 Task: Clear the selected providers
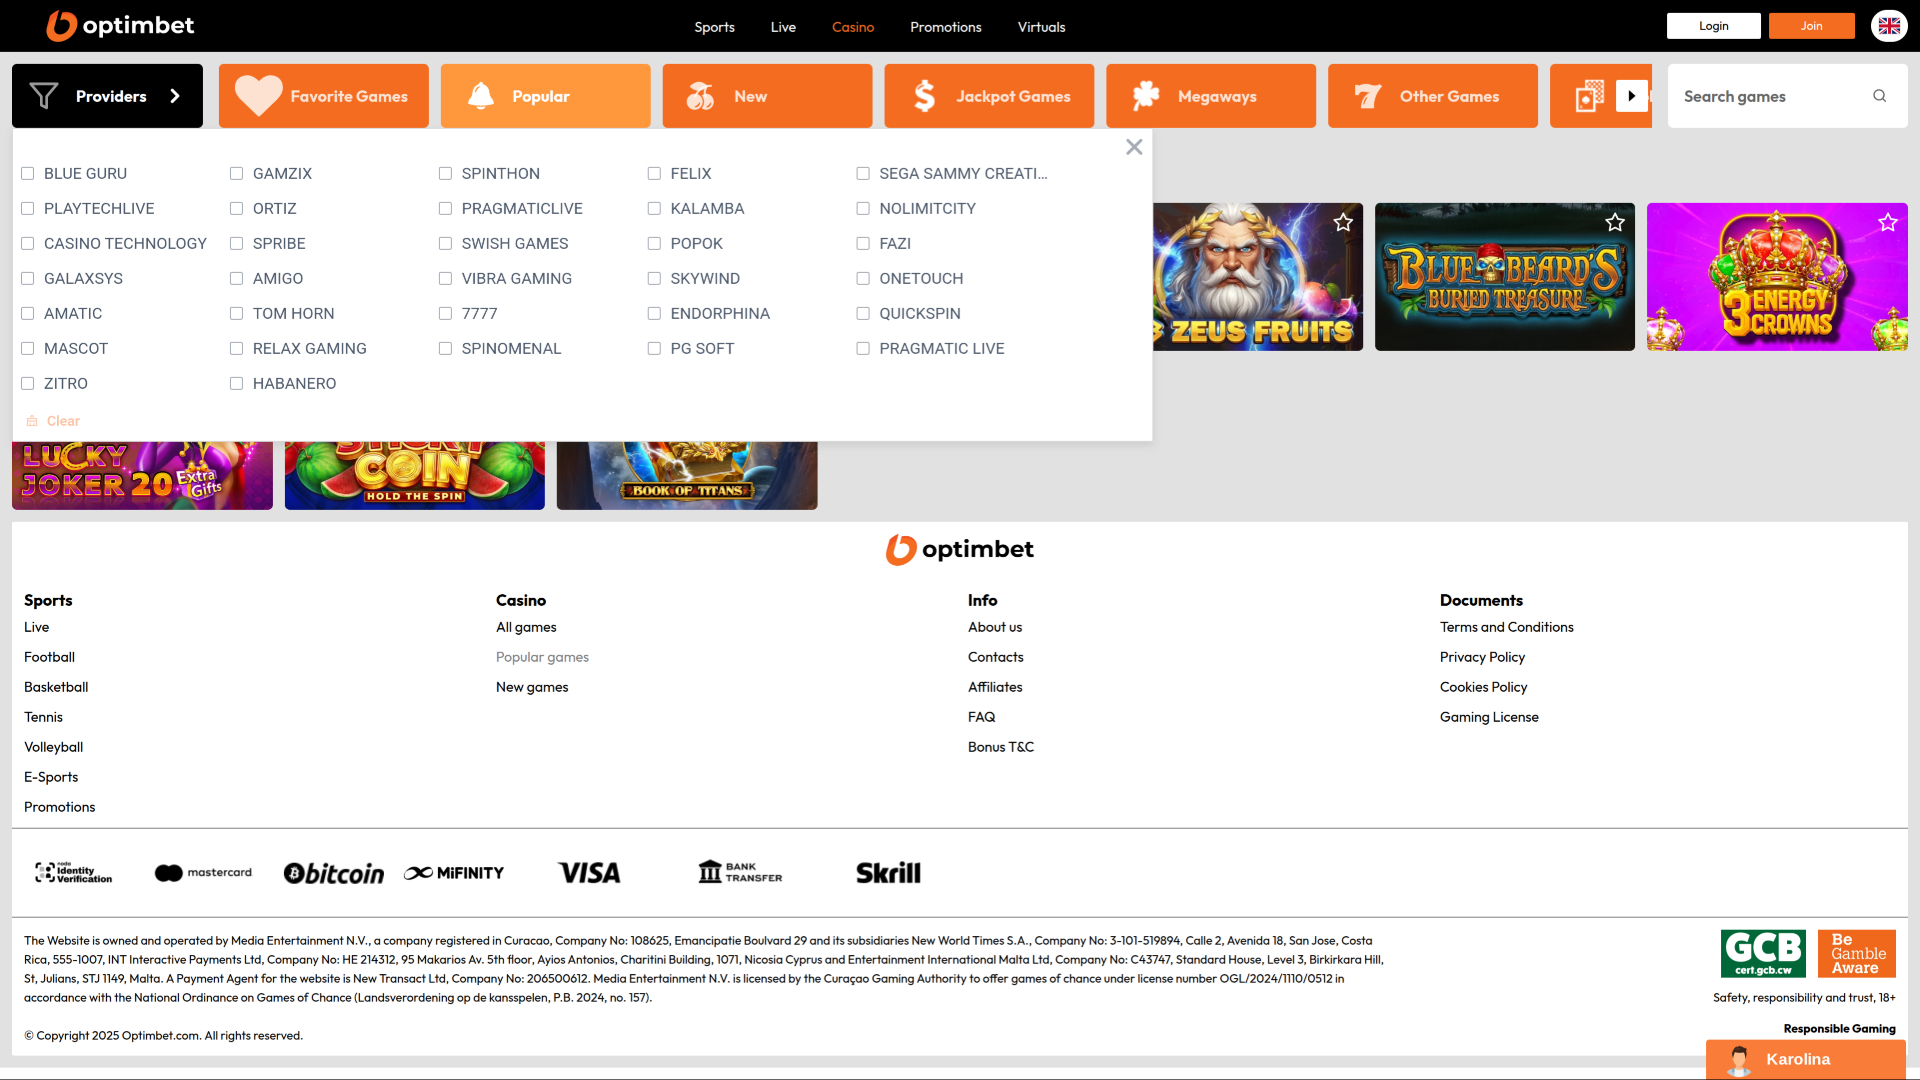(53, 421)
